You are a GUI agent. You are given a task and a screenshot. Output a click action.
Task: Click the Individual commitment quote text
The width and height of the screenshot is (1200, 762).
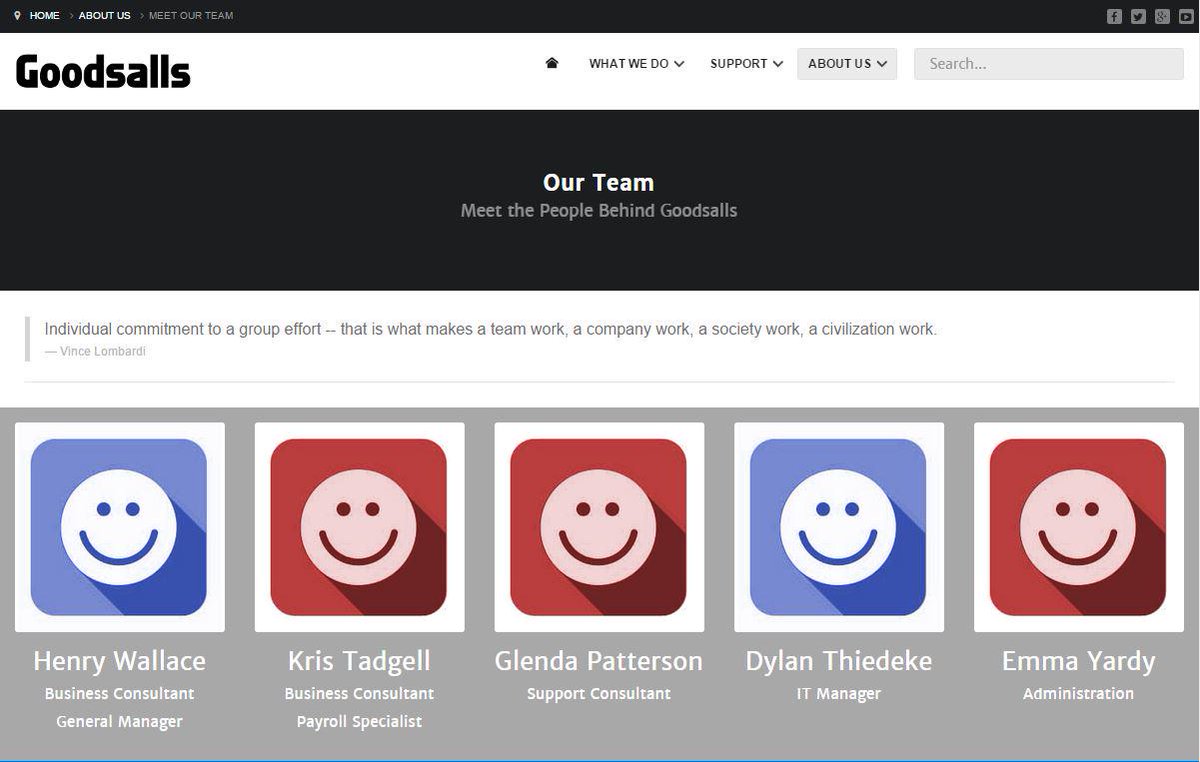(491, 329)
